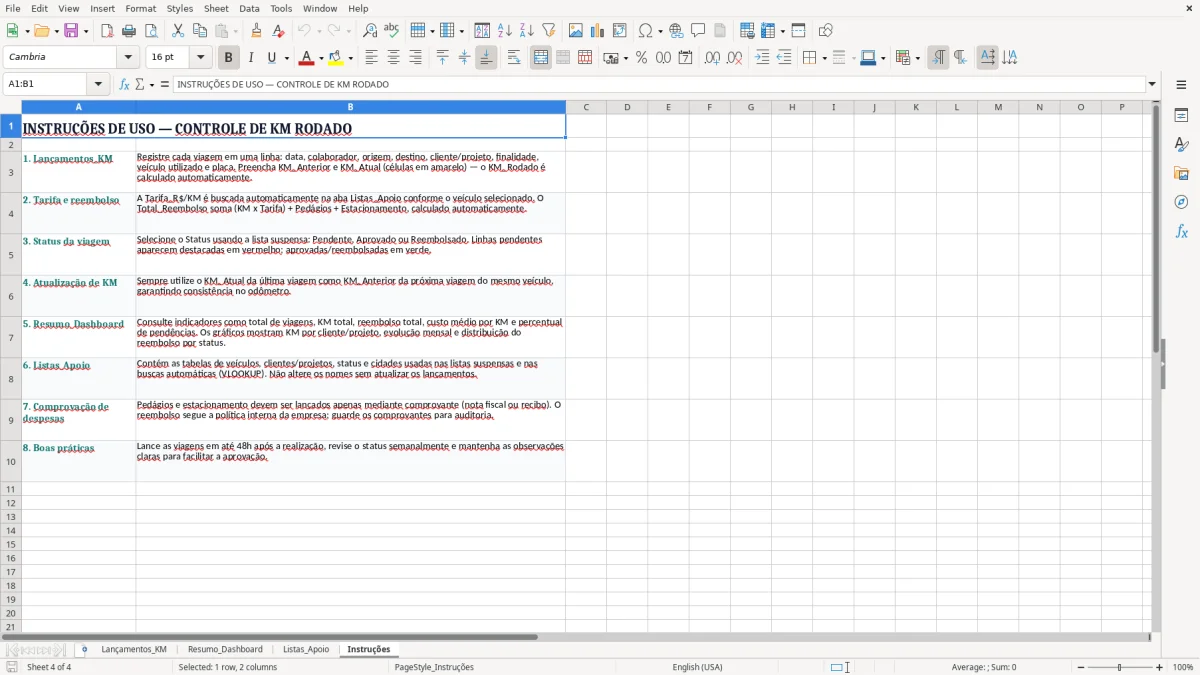Toggle Wrap Text button
The width and height of the screenshot is (1200, 675).
[514, 58]
